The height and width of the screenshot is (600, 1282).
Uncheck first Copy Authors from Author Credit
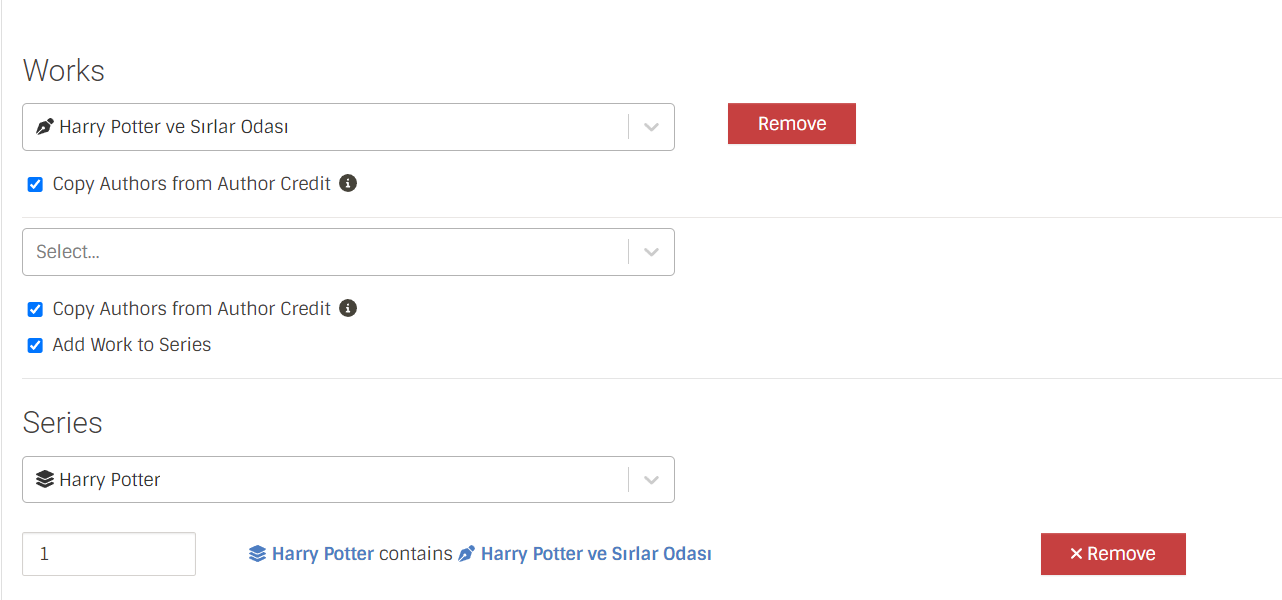(35, 185)
